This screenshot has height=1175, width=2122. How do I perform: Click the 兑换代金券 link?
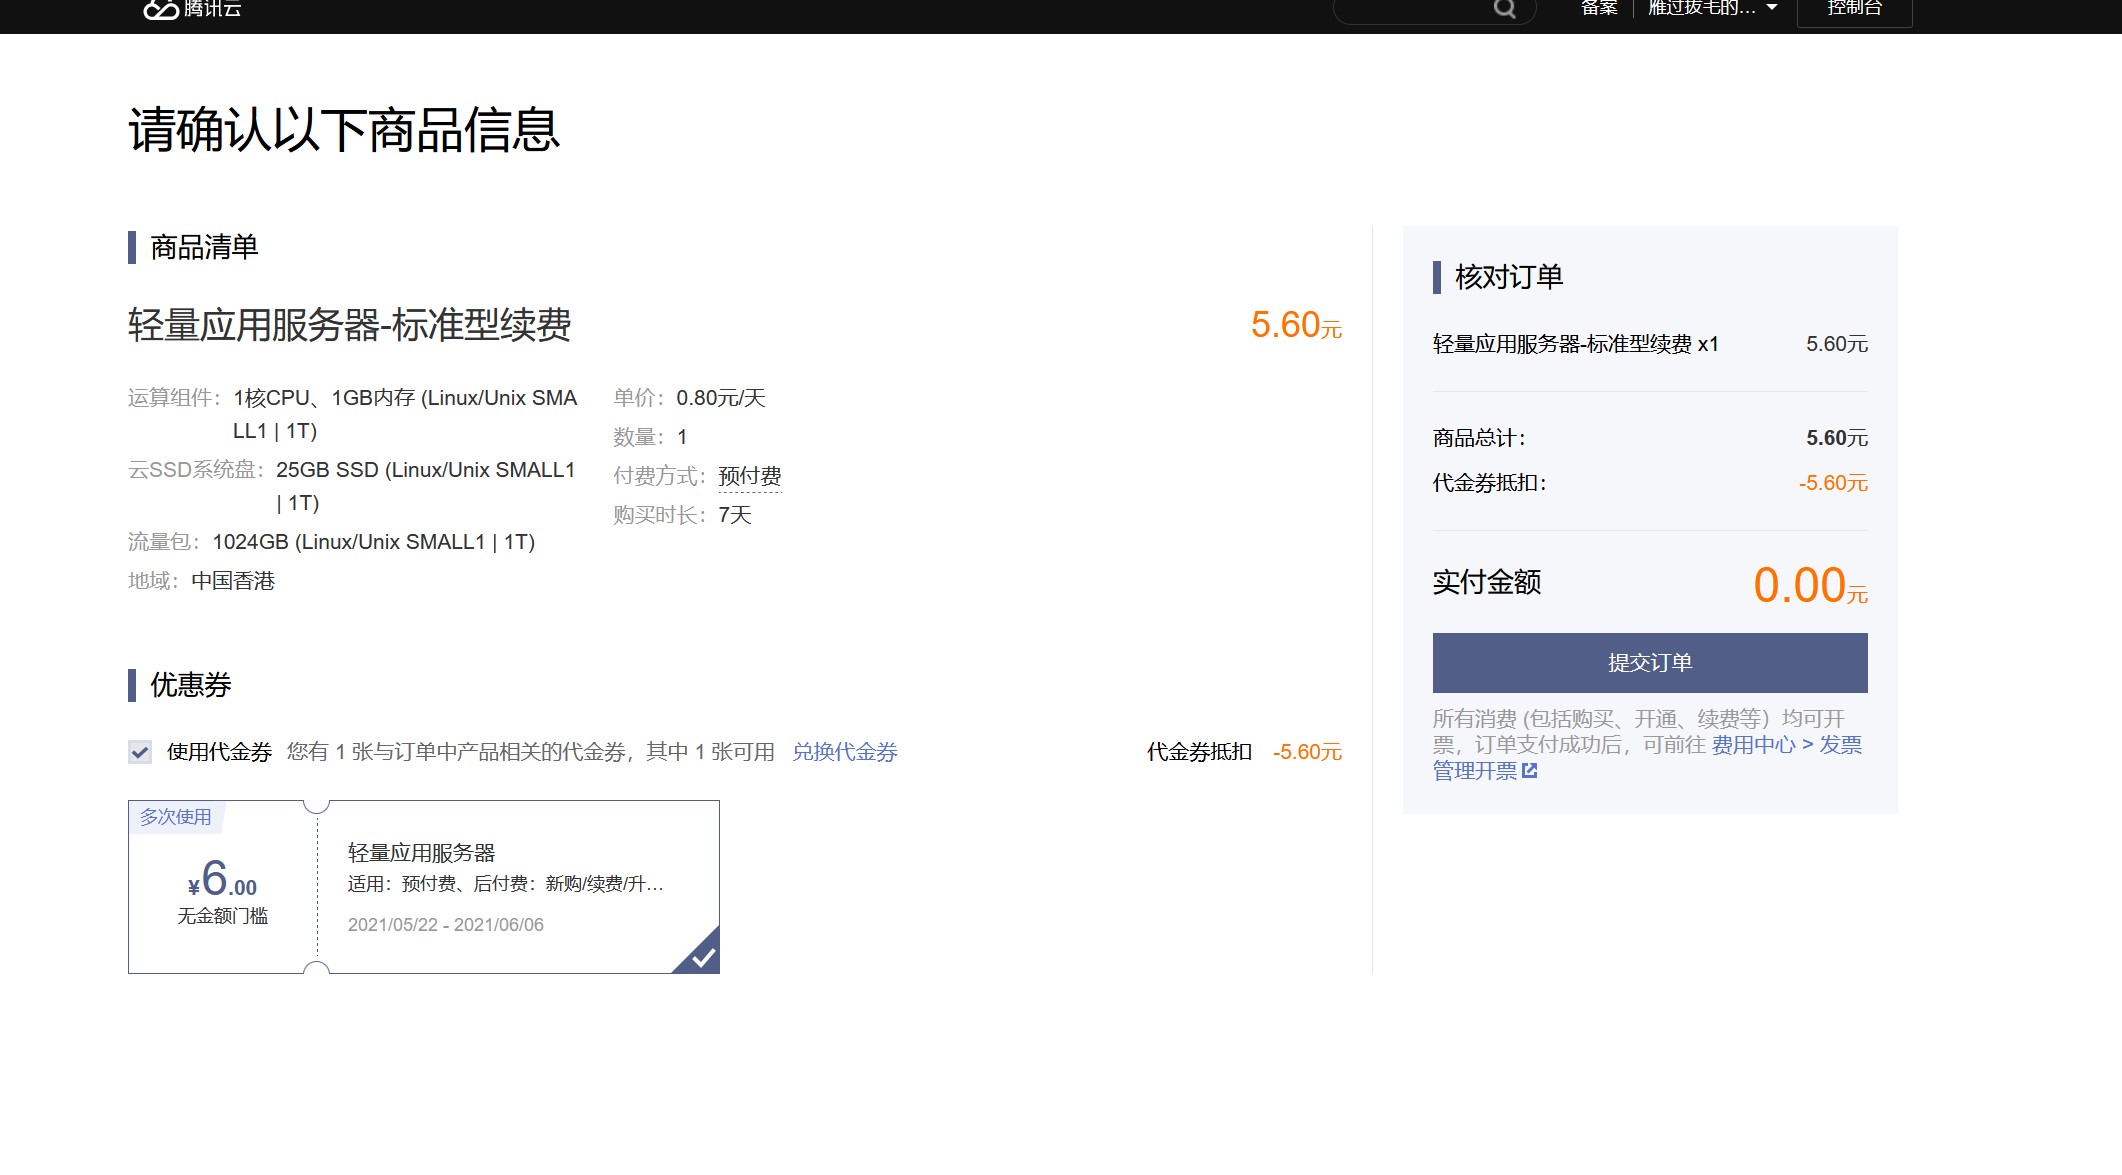(845, 752)
